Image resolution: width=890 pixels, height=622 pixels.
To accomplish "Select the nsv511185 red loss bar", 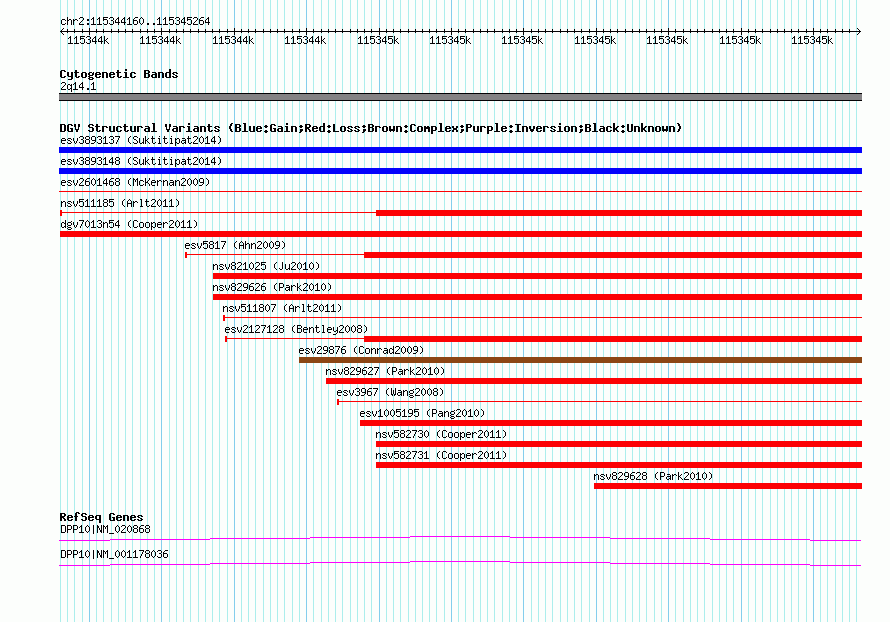I will pyautogui.click(x=619, y=213).
